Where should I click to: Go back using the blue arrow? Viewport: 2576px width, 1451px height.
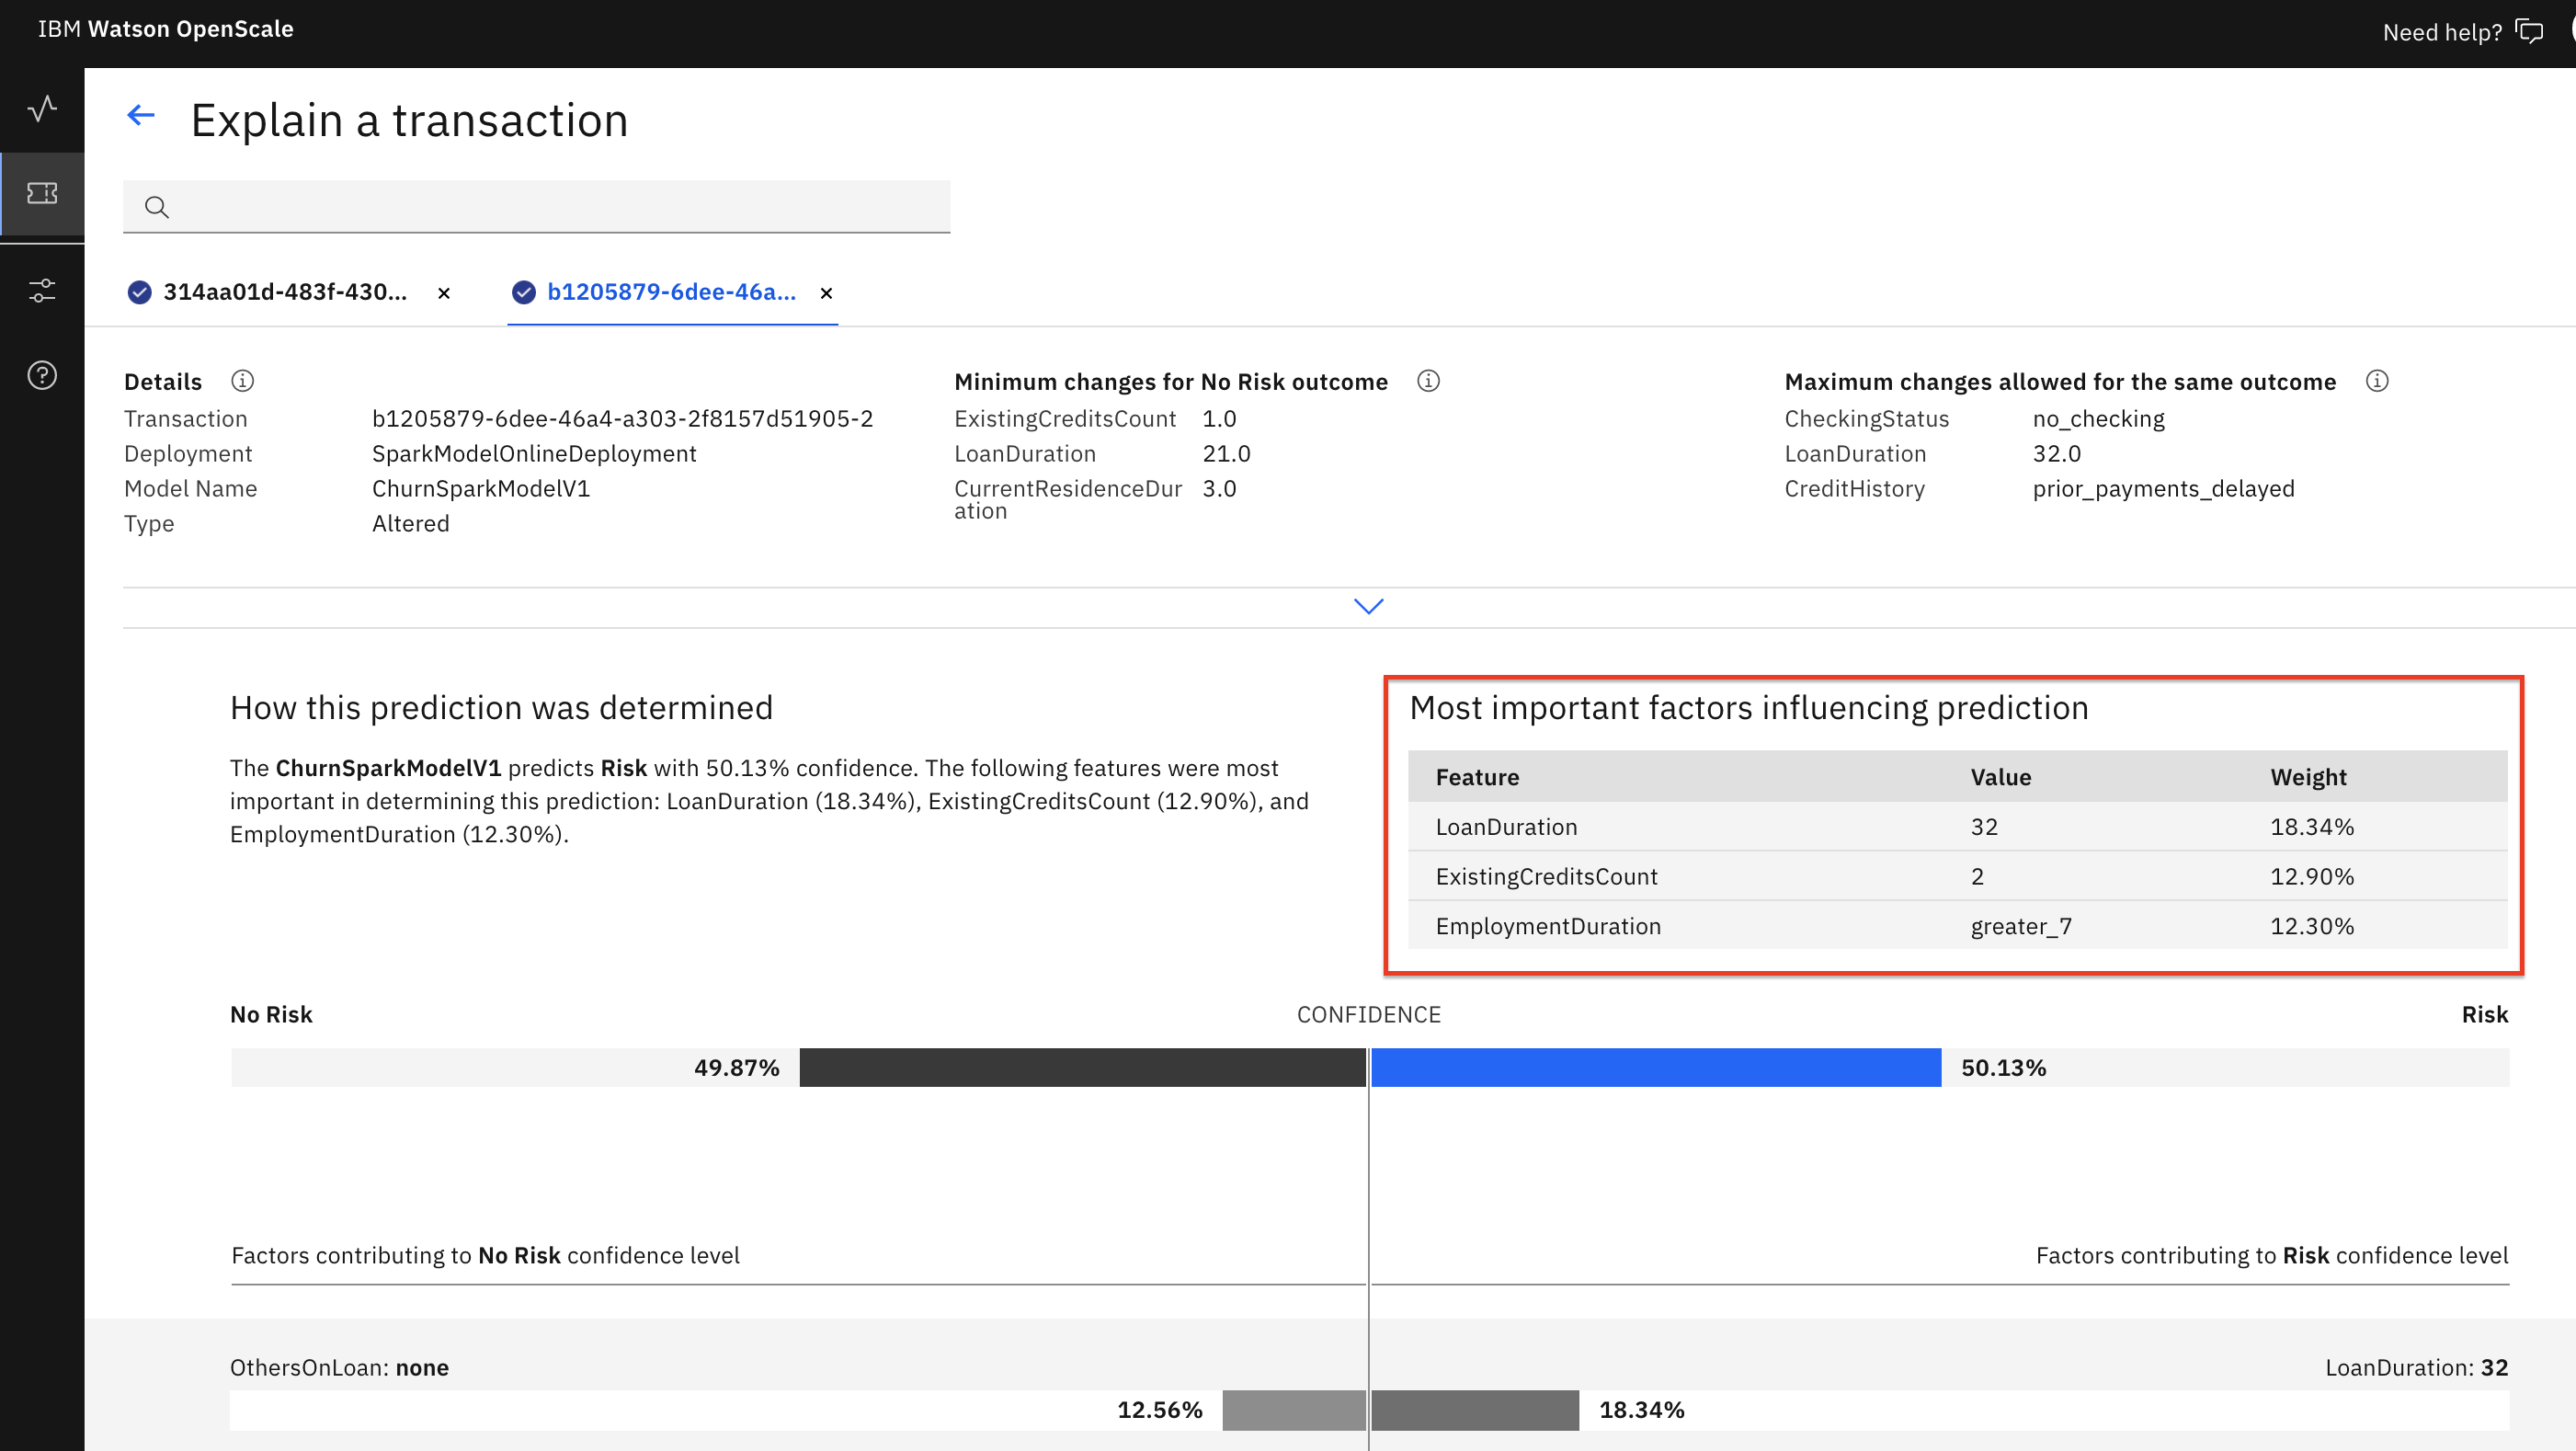(x=141, y=116)
